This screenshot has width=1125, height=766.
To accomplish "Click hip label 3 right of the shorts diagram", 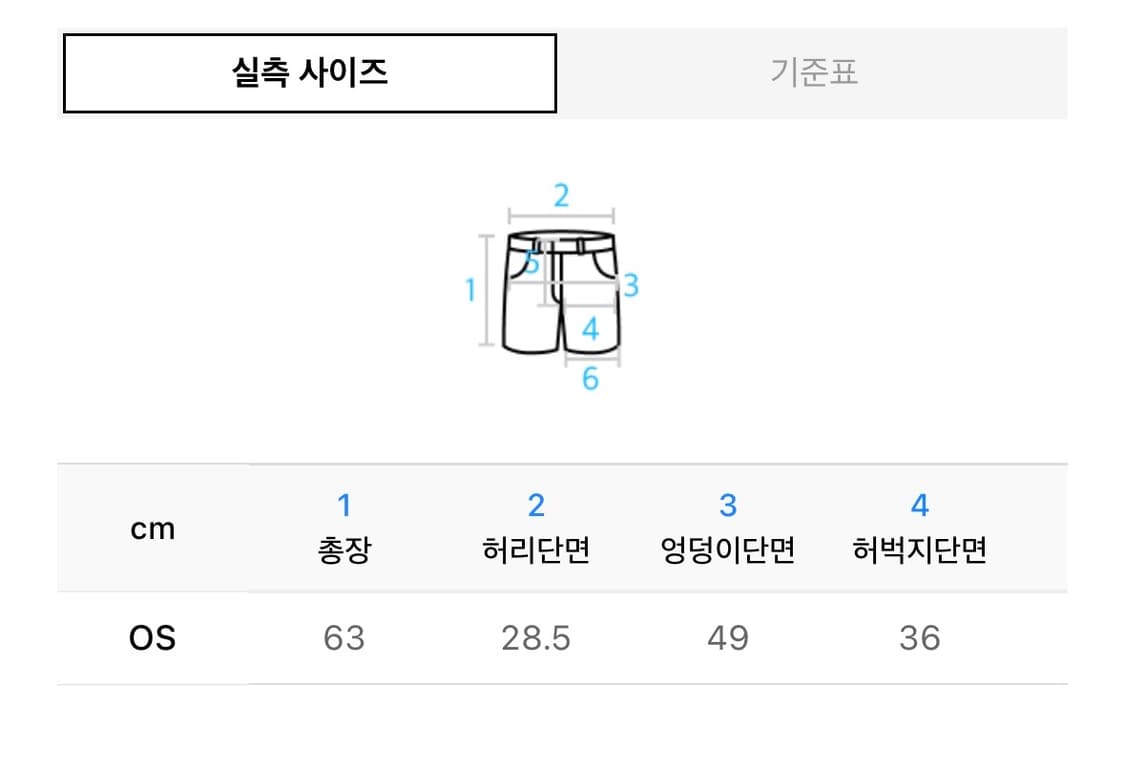I will (x=630, y=286).
